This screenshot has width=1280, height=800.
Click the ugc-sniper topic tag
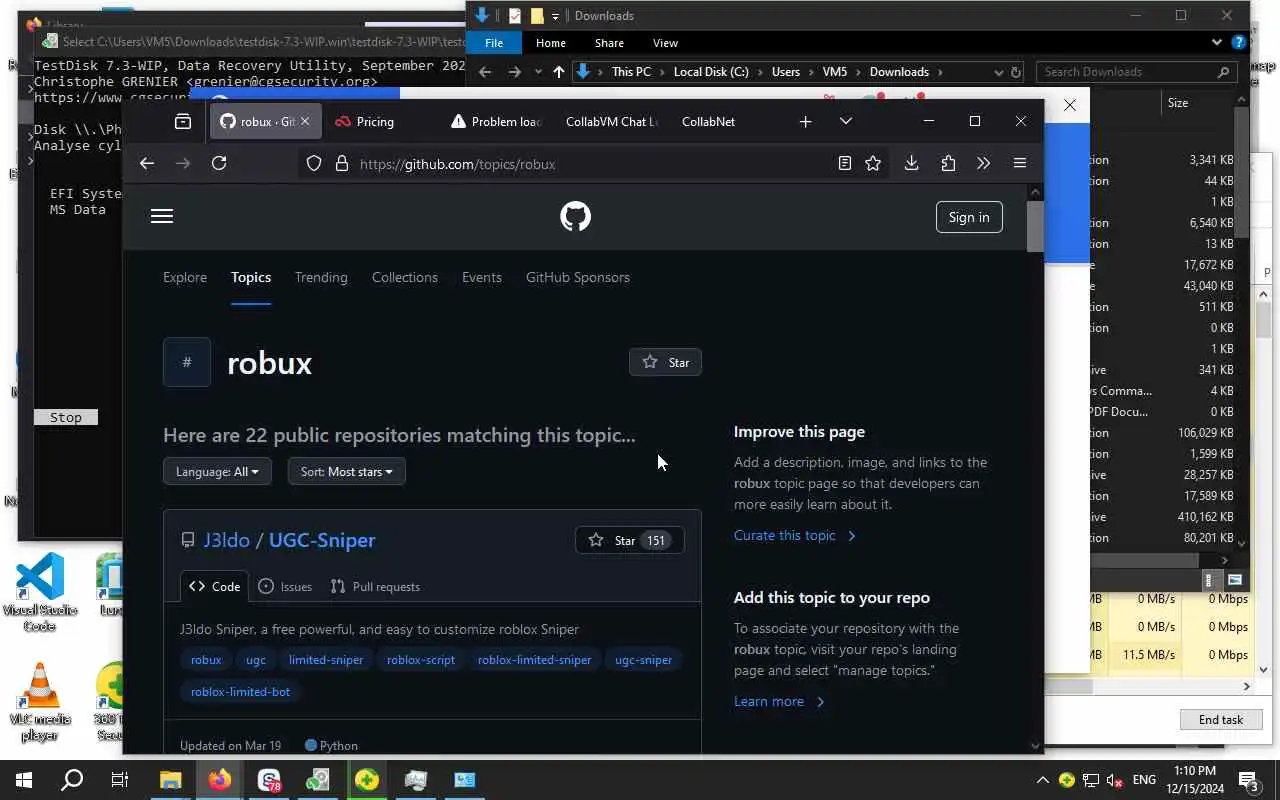pos(643,659)
